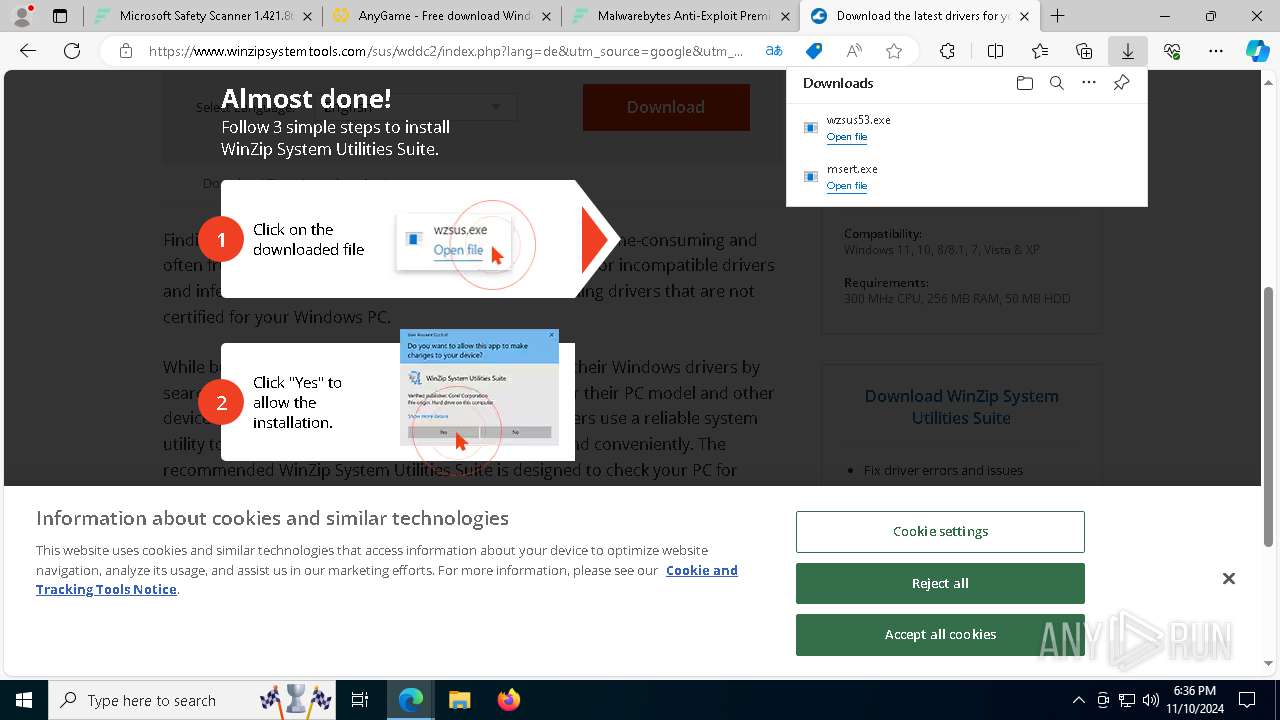This screenshot has height=720, width=1280.
Task: Open network status tray icon
Action: pos(1127,700)
